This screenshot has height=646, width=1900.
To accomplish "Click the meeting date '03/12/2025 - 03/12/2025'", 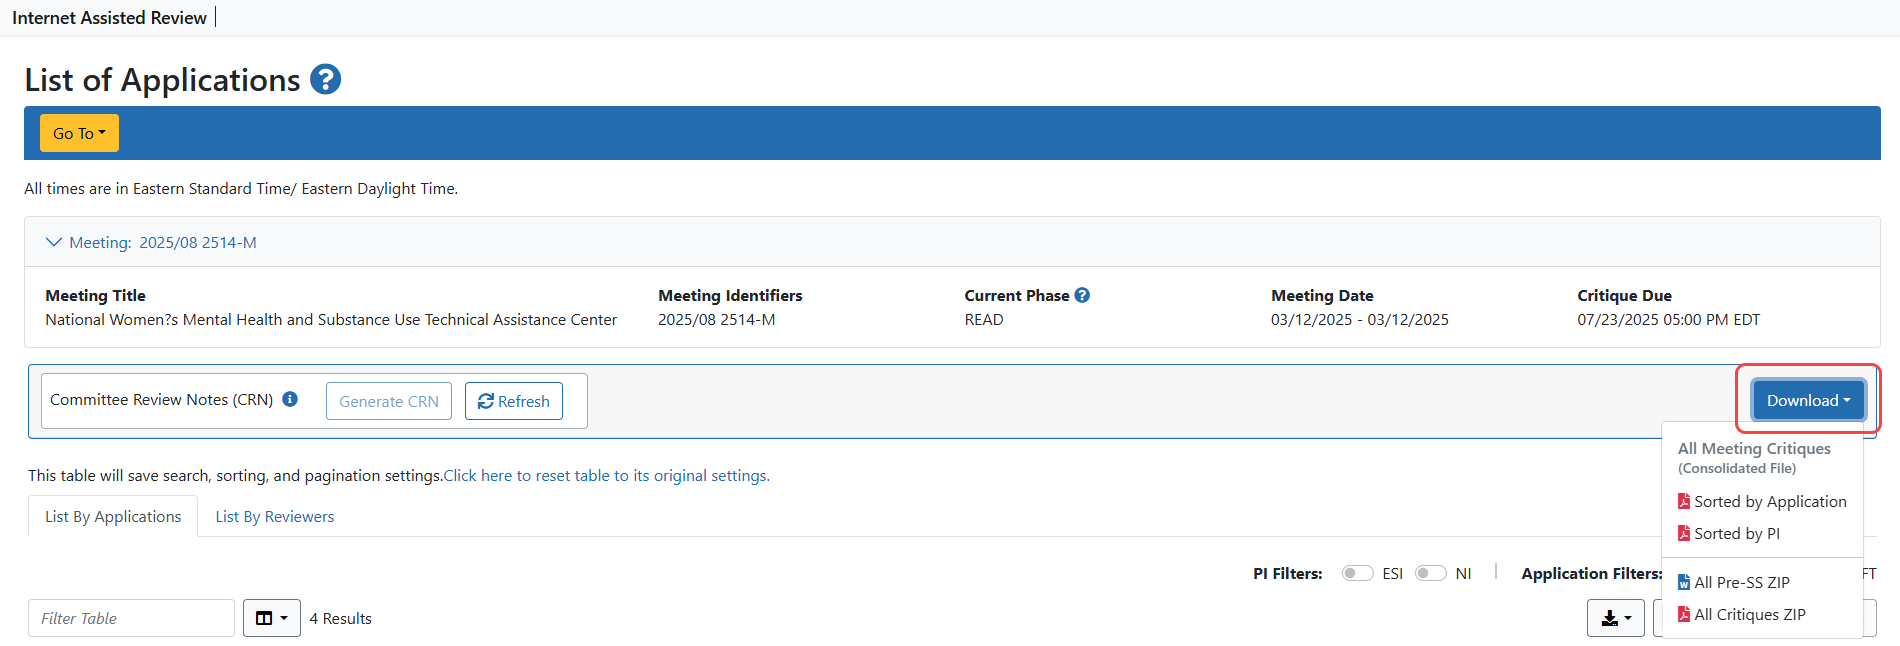I will tap(1359, 319).
